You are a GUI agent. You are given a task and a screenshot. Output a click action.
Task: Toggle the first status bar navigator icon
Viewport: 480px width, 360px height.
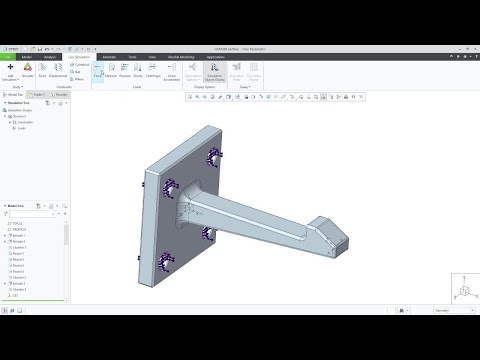[5, 310]
